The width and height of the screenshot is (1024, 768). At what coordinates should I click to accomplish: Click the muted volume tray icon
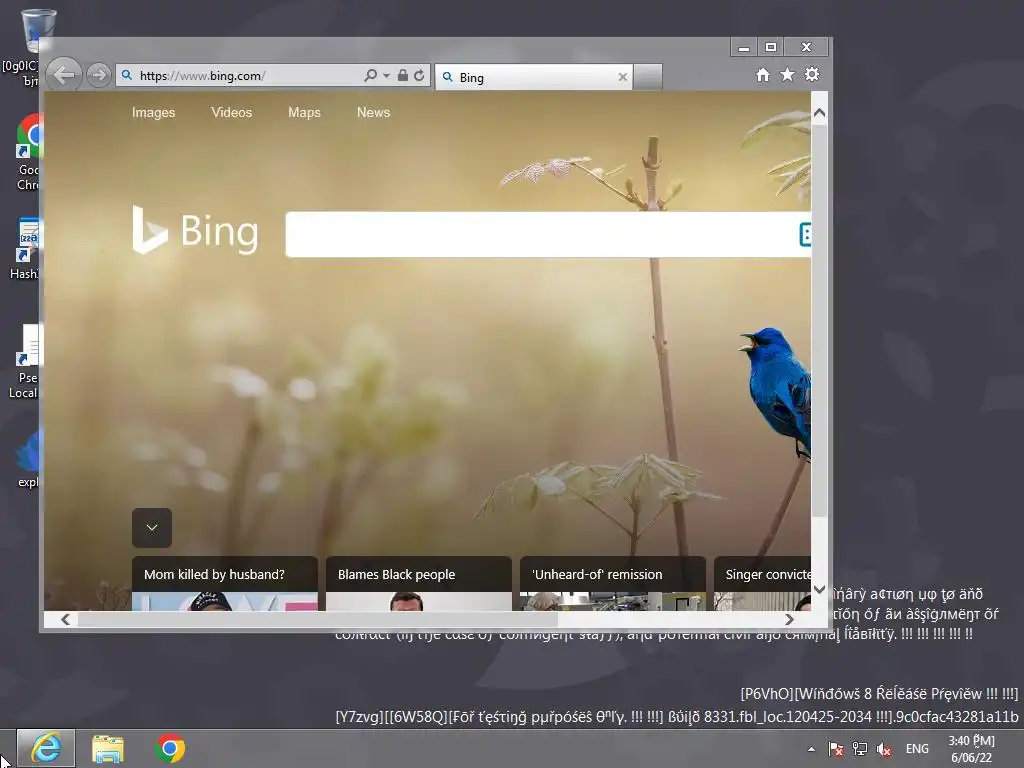point(884,749)
